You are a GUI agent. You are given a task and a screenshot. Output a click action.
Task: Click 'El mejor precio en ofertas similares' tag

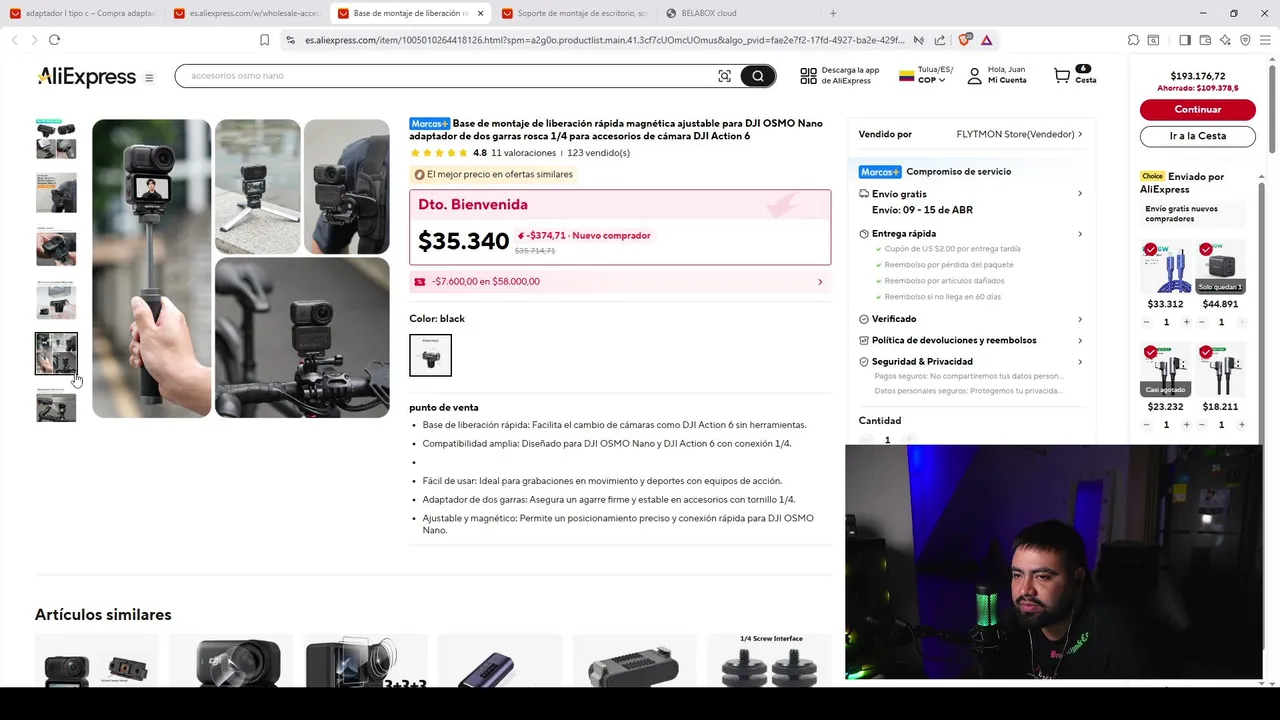tap(493, 174)
